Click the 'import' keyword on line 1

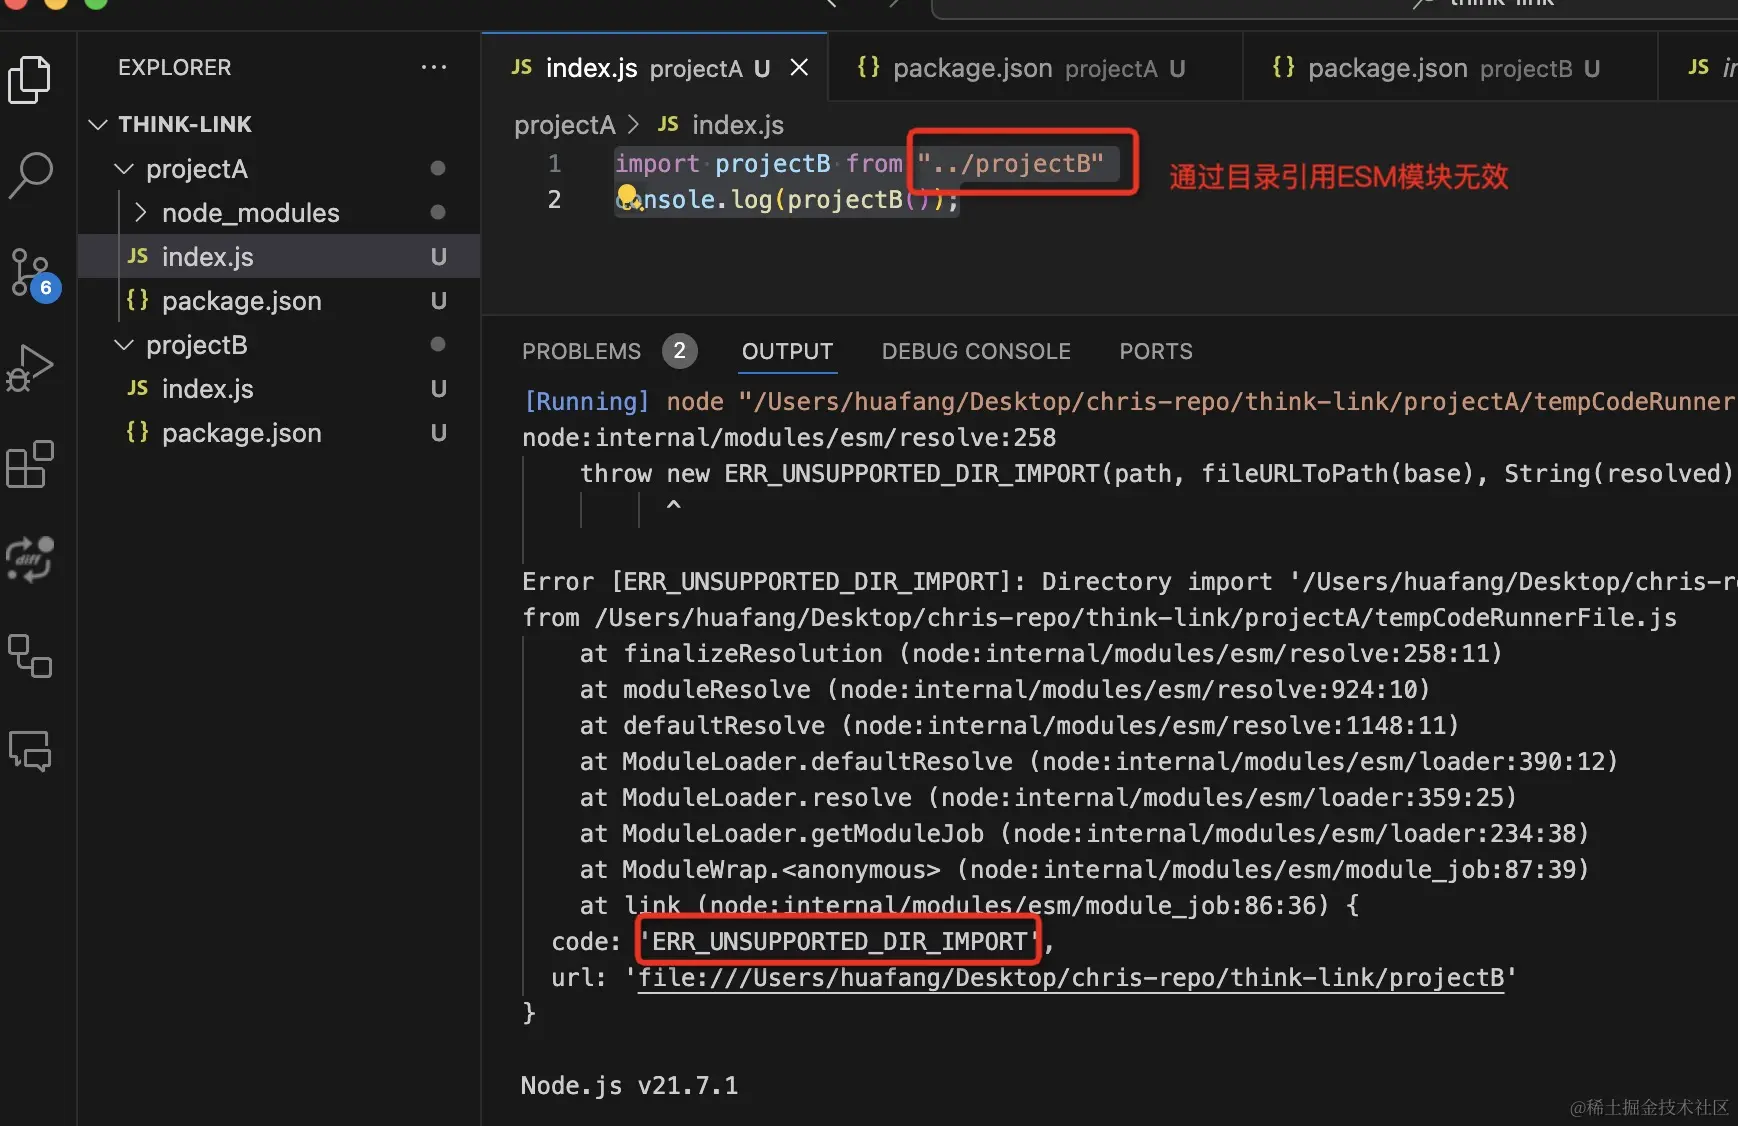(657, 163)
